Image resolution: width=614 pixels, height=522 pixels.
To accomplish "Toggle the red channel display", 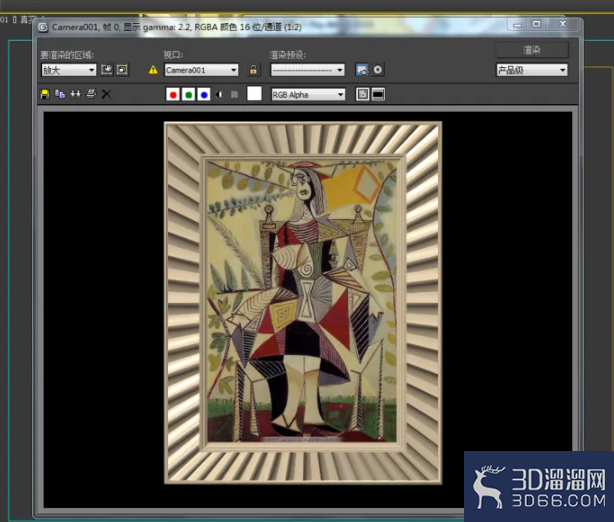I will pos(173,94).
